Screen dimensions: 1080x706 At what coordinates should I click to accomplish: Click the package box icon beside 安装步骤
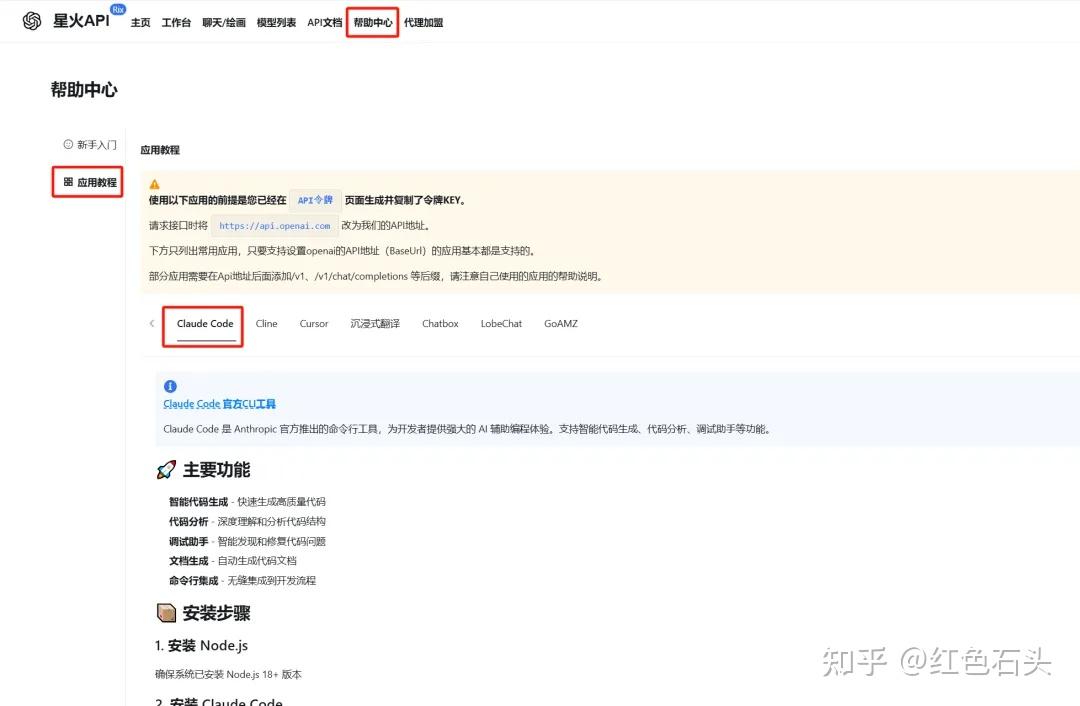tap(166, 612)
